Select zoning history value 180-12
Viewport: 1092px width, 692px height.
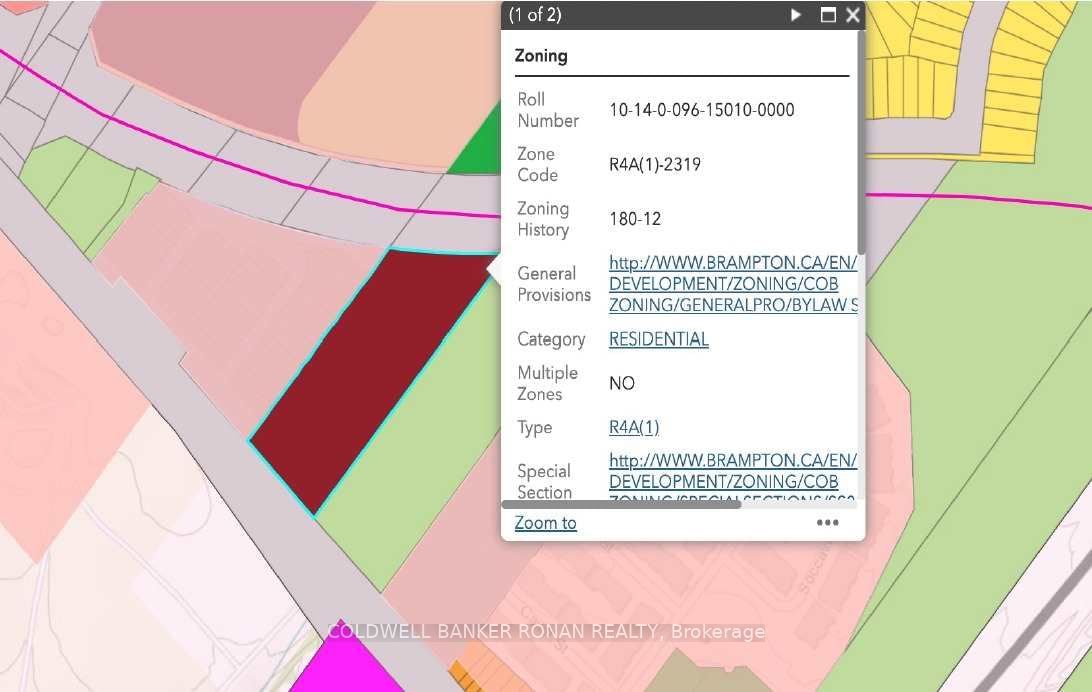tap(634, 219)
